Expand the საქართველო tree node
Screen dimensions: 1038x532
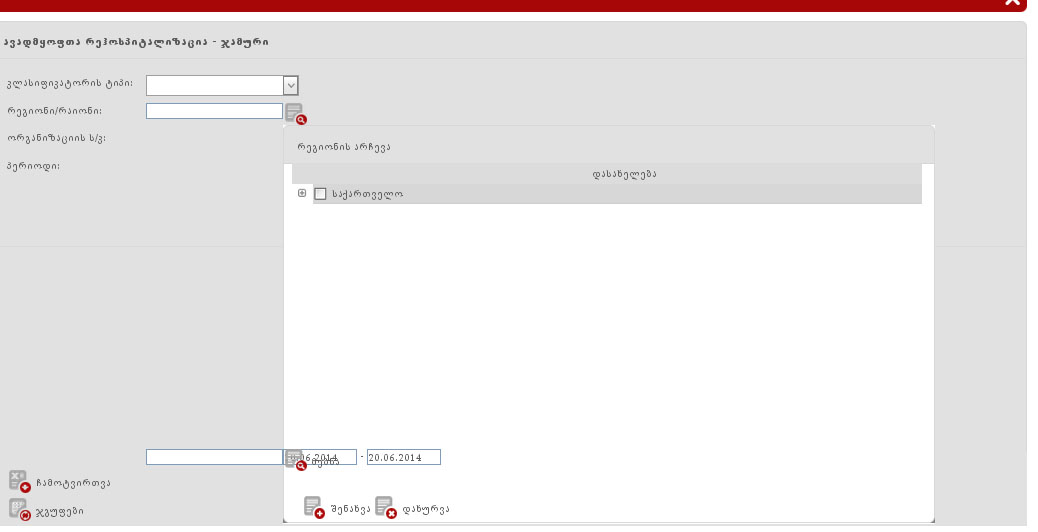click(x=302, y=193)
